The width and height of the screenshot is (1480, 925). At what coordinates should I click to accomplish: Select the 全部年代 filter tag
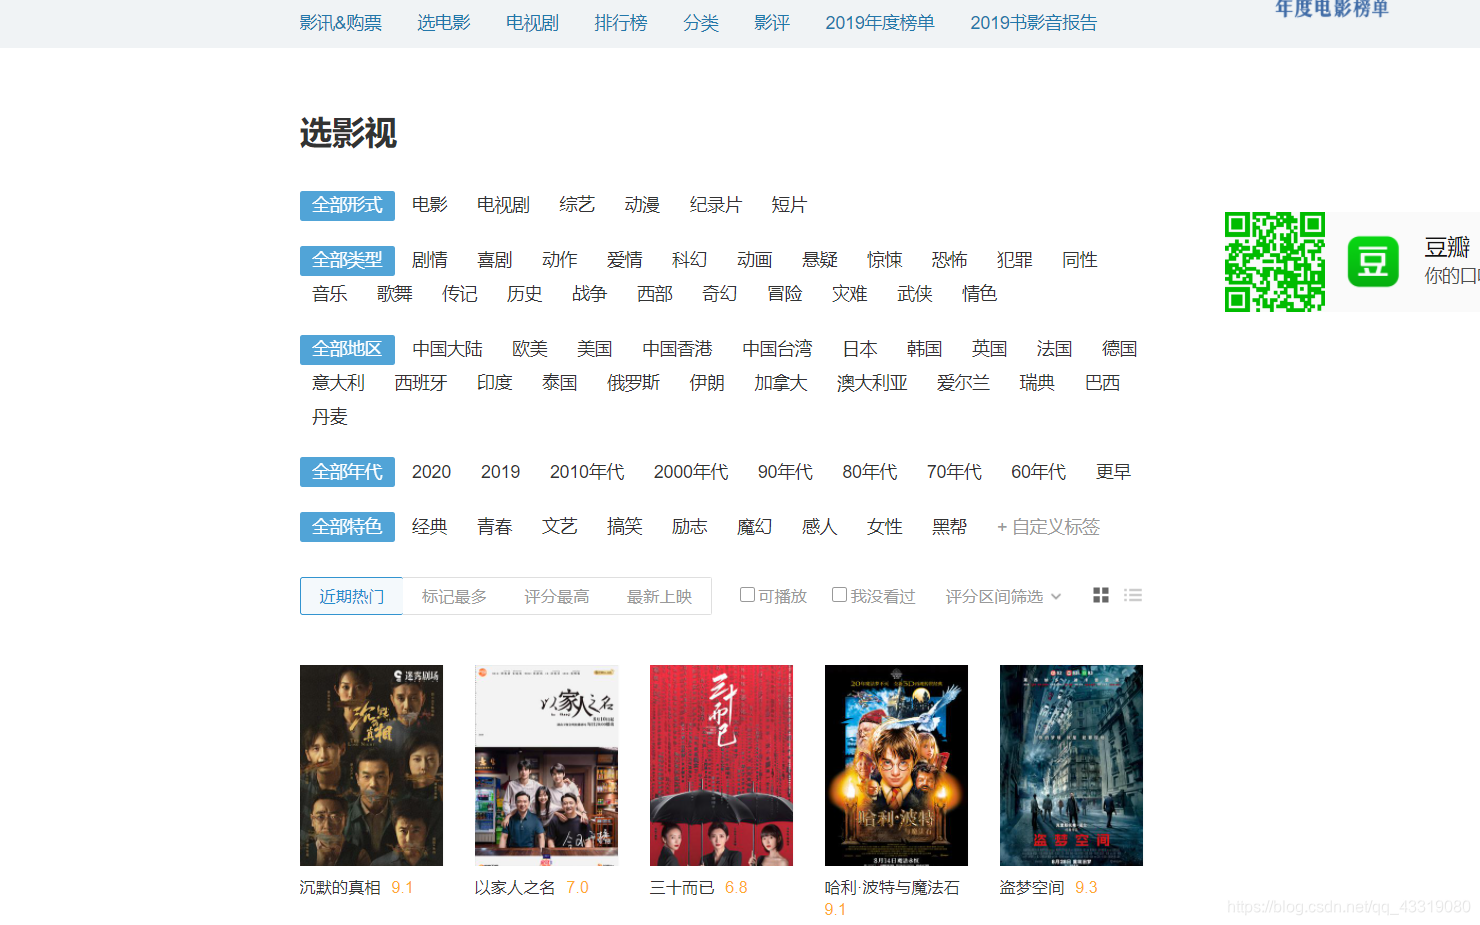tap(347, 472)
